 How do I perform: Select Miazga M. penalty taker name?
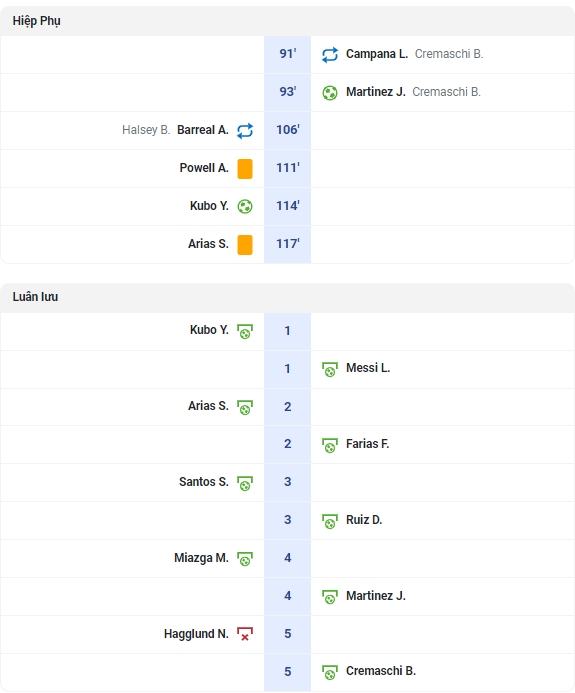click(x=201, y=558)
